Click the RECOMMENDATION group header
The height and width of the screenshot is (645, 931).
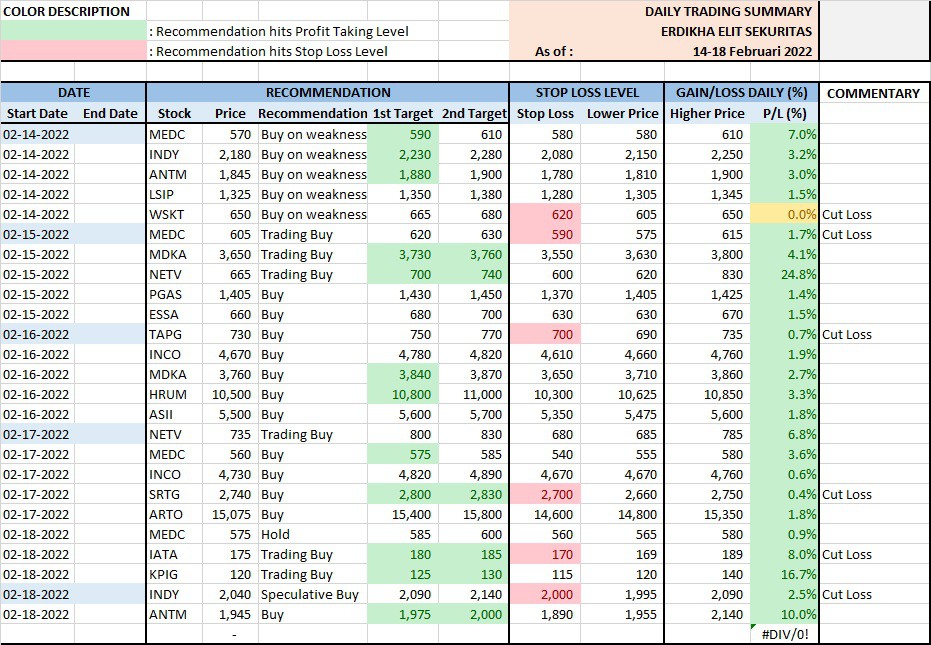(x=327, y=93)
